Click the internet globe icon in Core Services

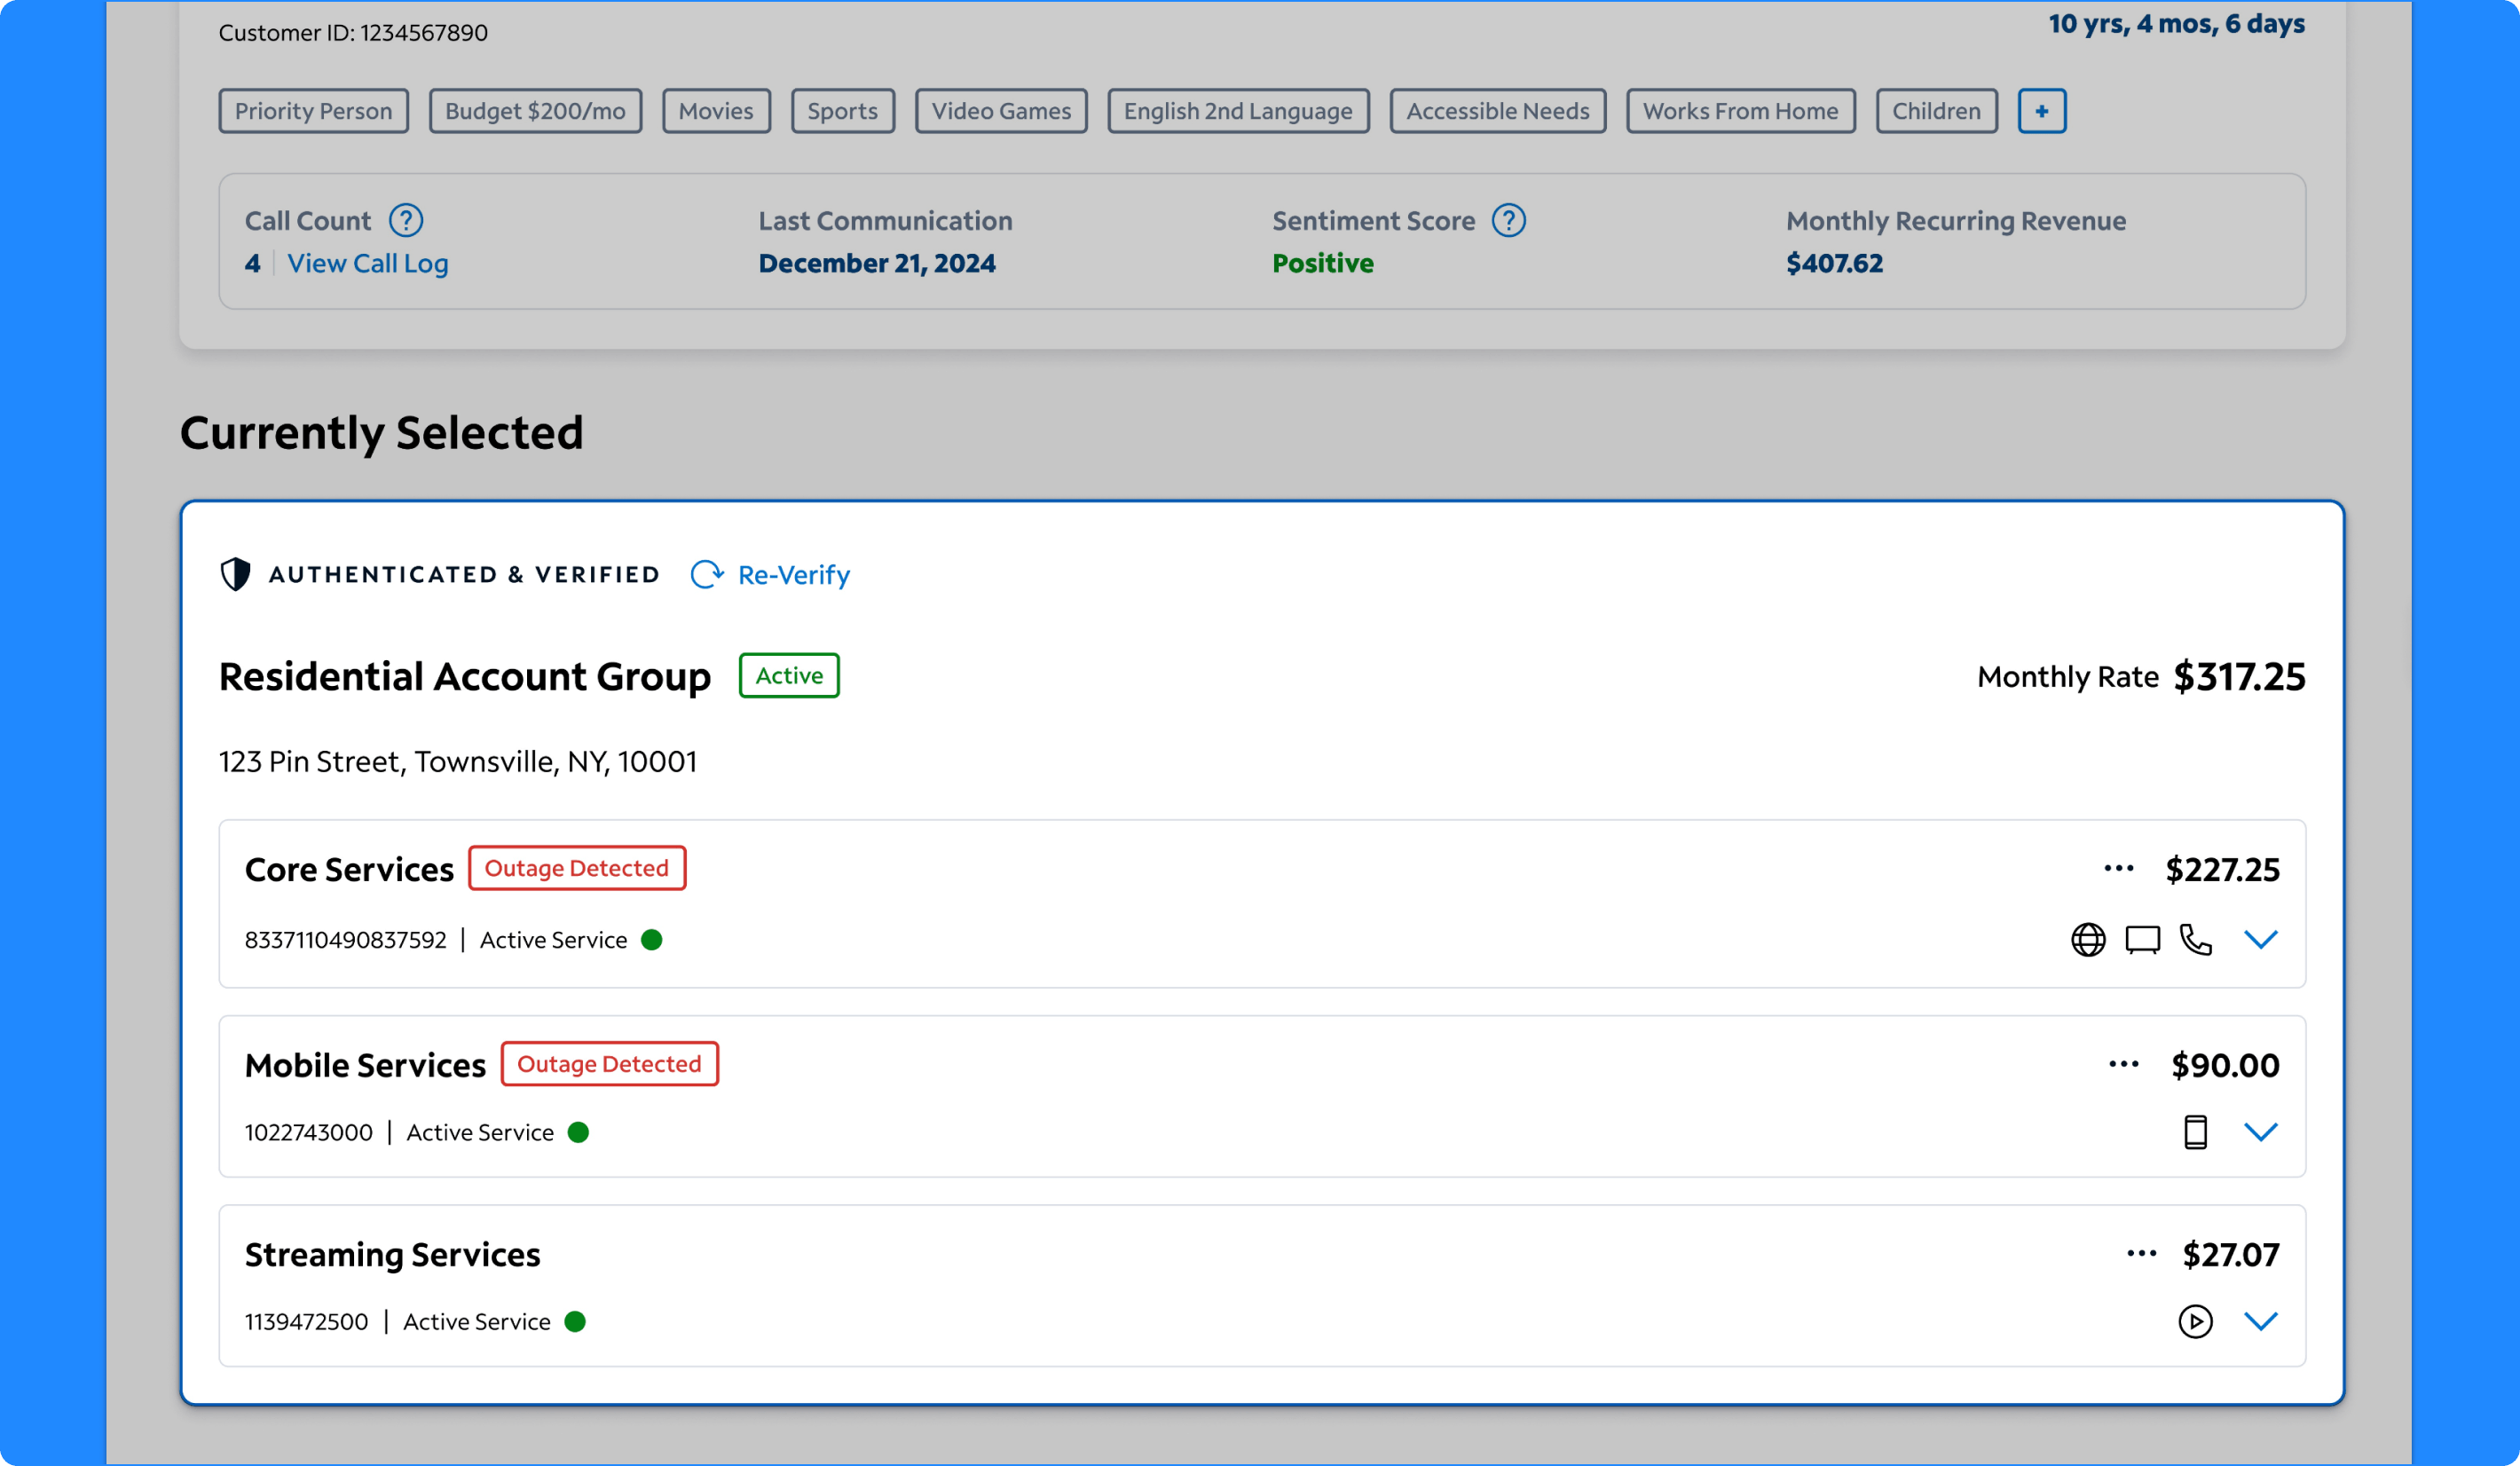pos(2087,939)
